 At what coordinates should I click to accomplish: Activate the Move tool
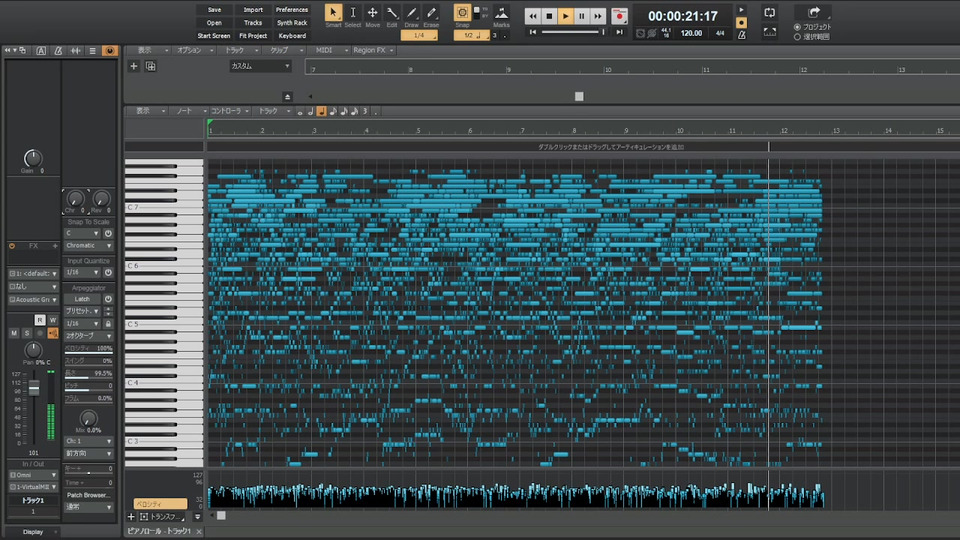pos(372,14)
